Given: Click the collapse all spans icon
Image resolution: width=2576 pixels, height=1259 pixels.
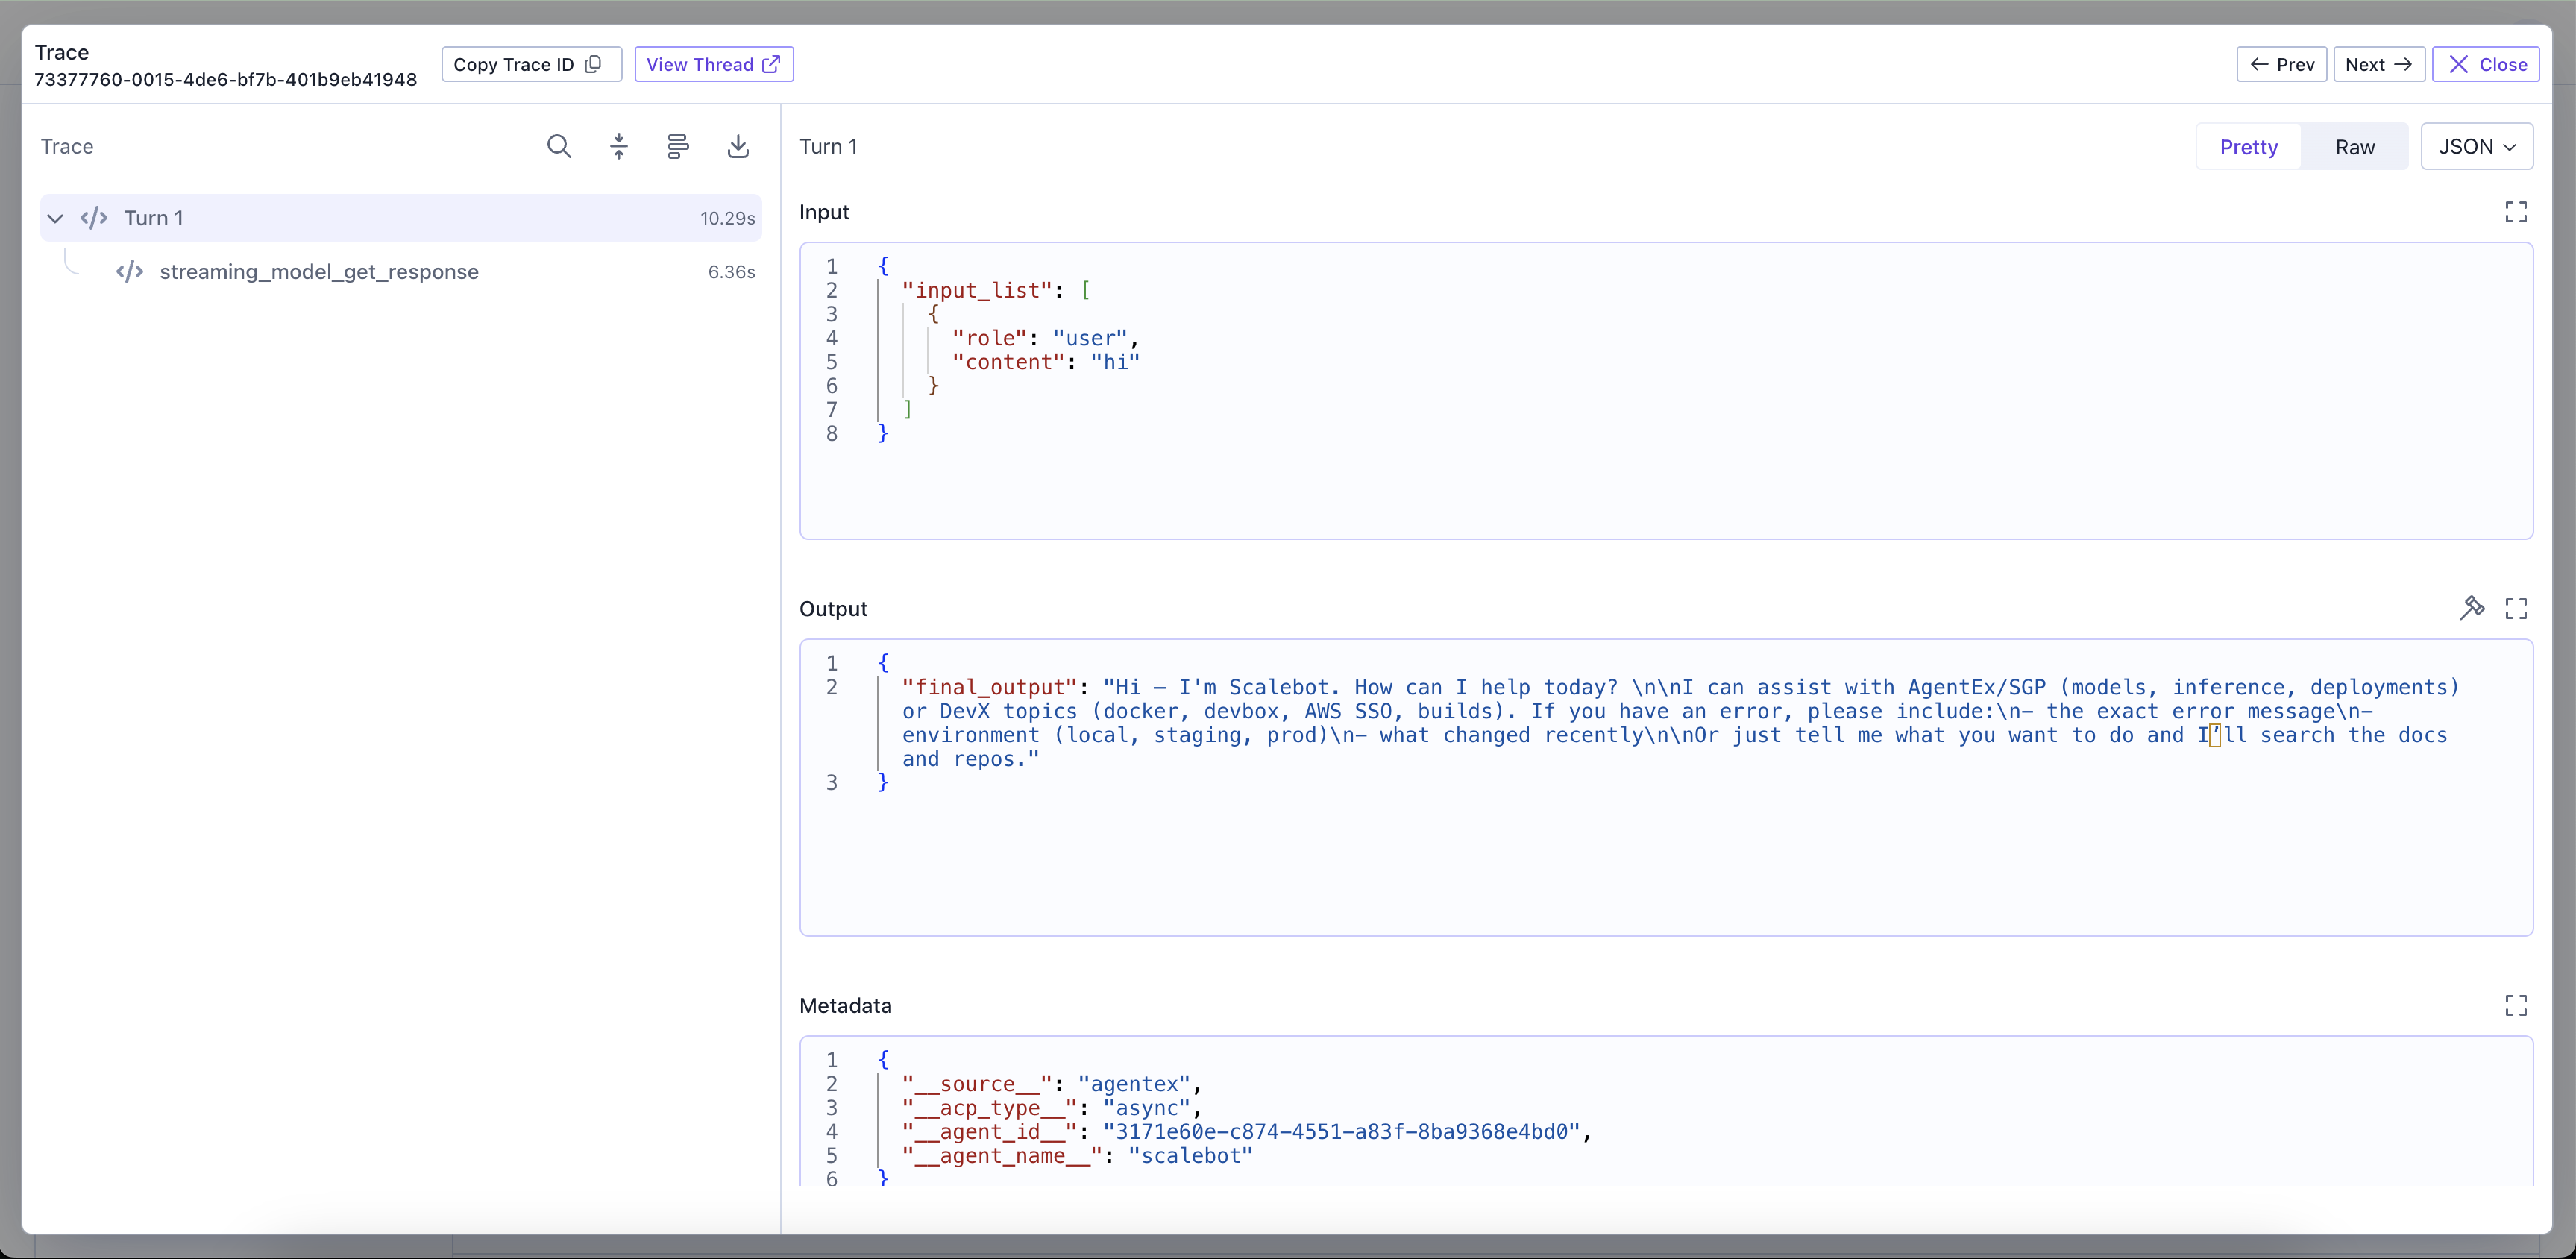Looking at the screenshot, I should [619, 147].
